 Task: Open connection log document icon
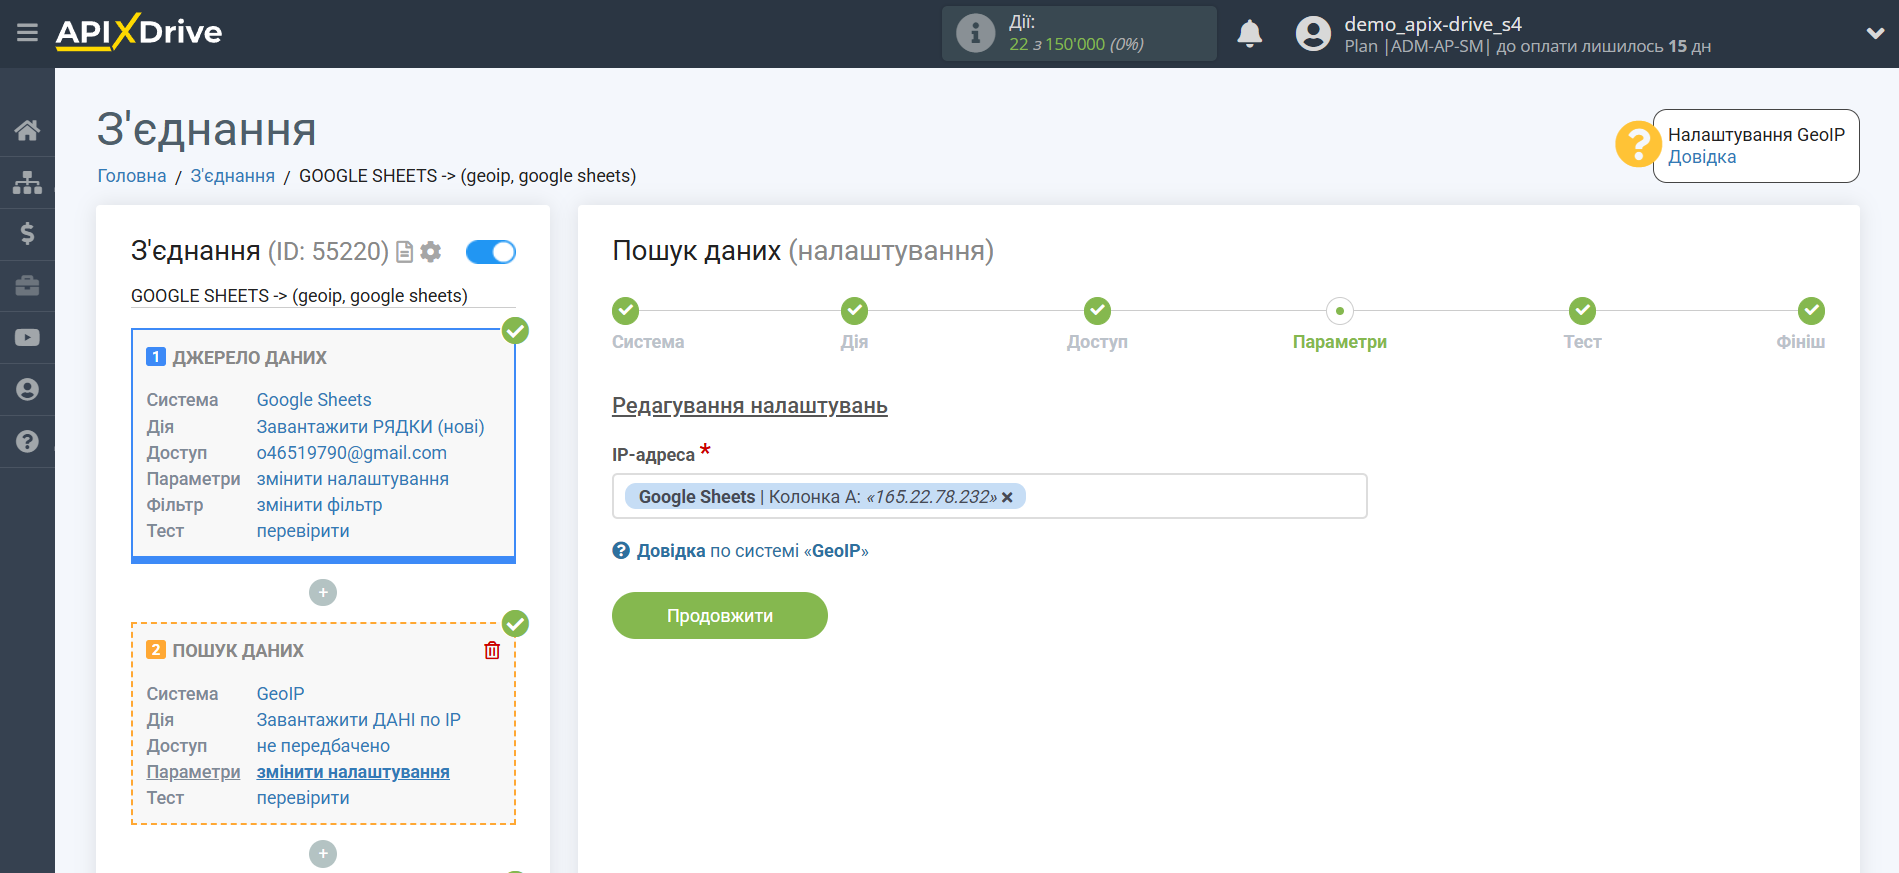pyautogui.click(x=404, y=252)
